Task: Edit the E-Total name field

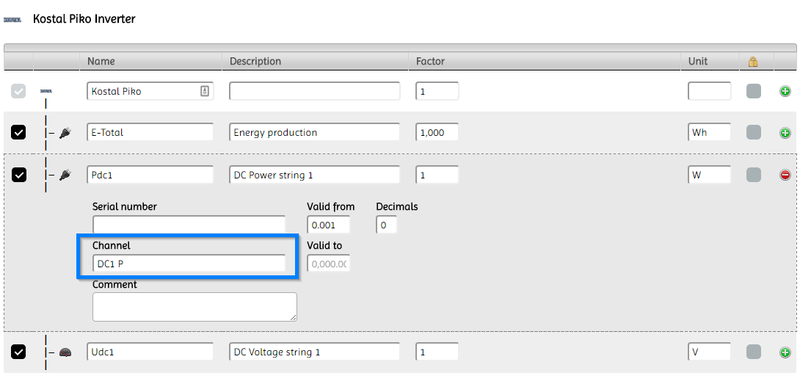Action: pyautogui.click(x=150, y=133)
